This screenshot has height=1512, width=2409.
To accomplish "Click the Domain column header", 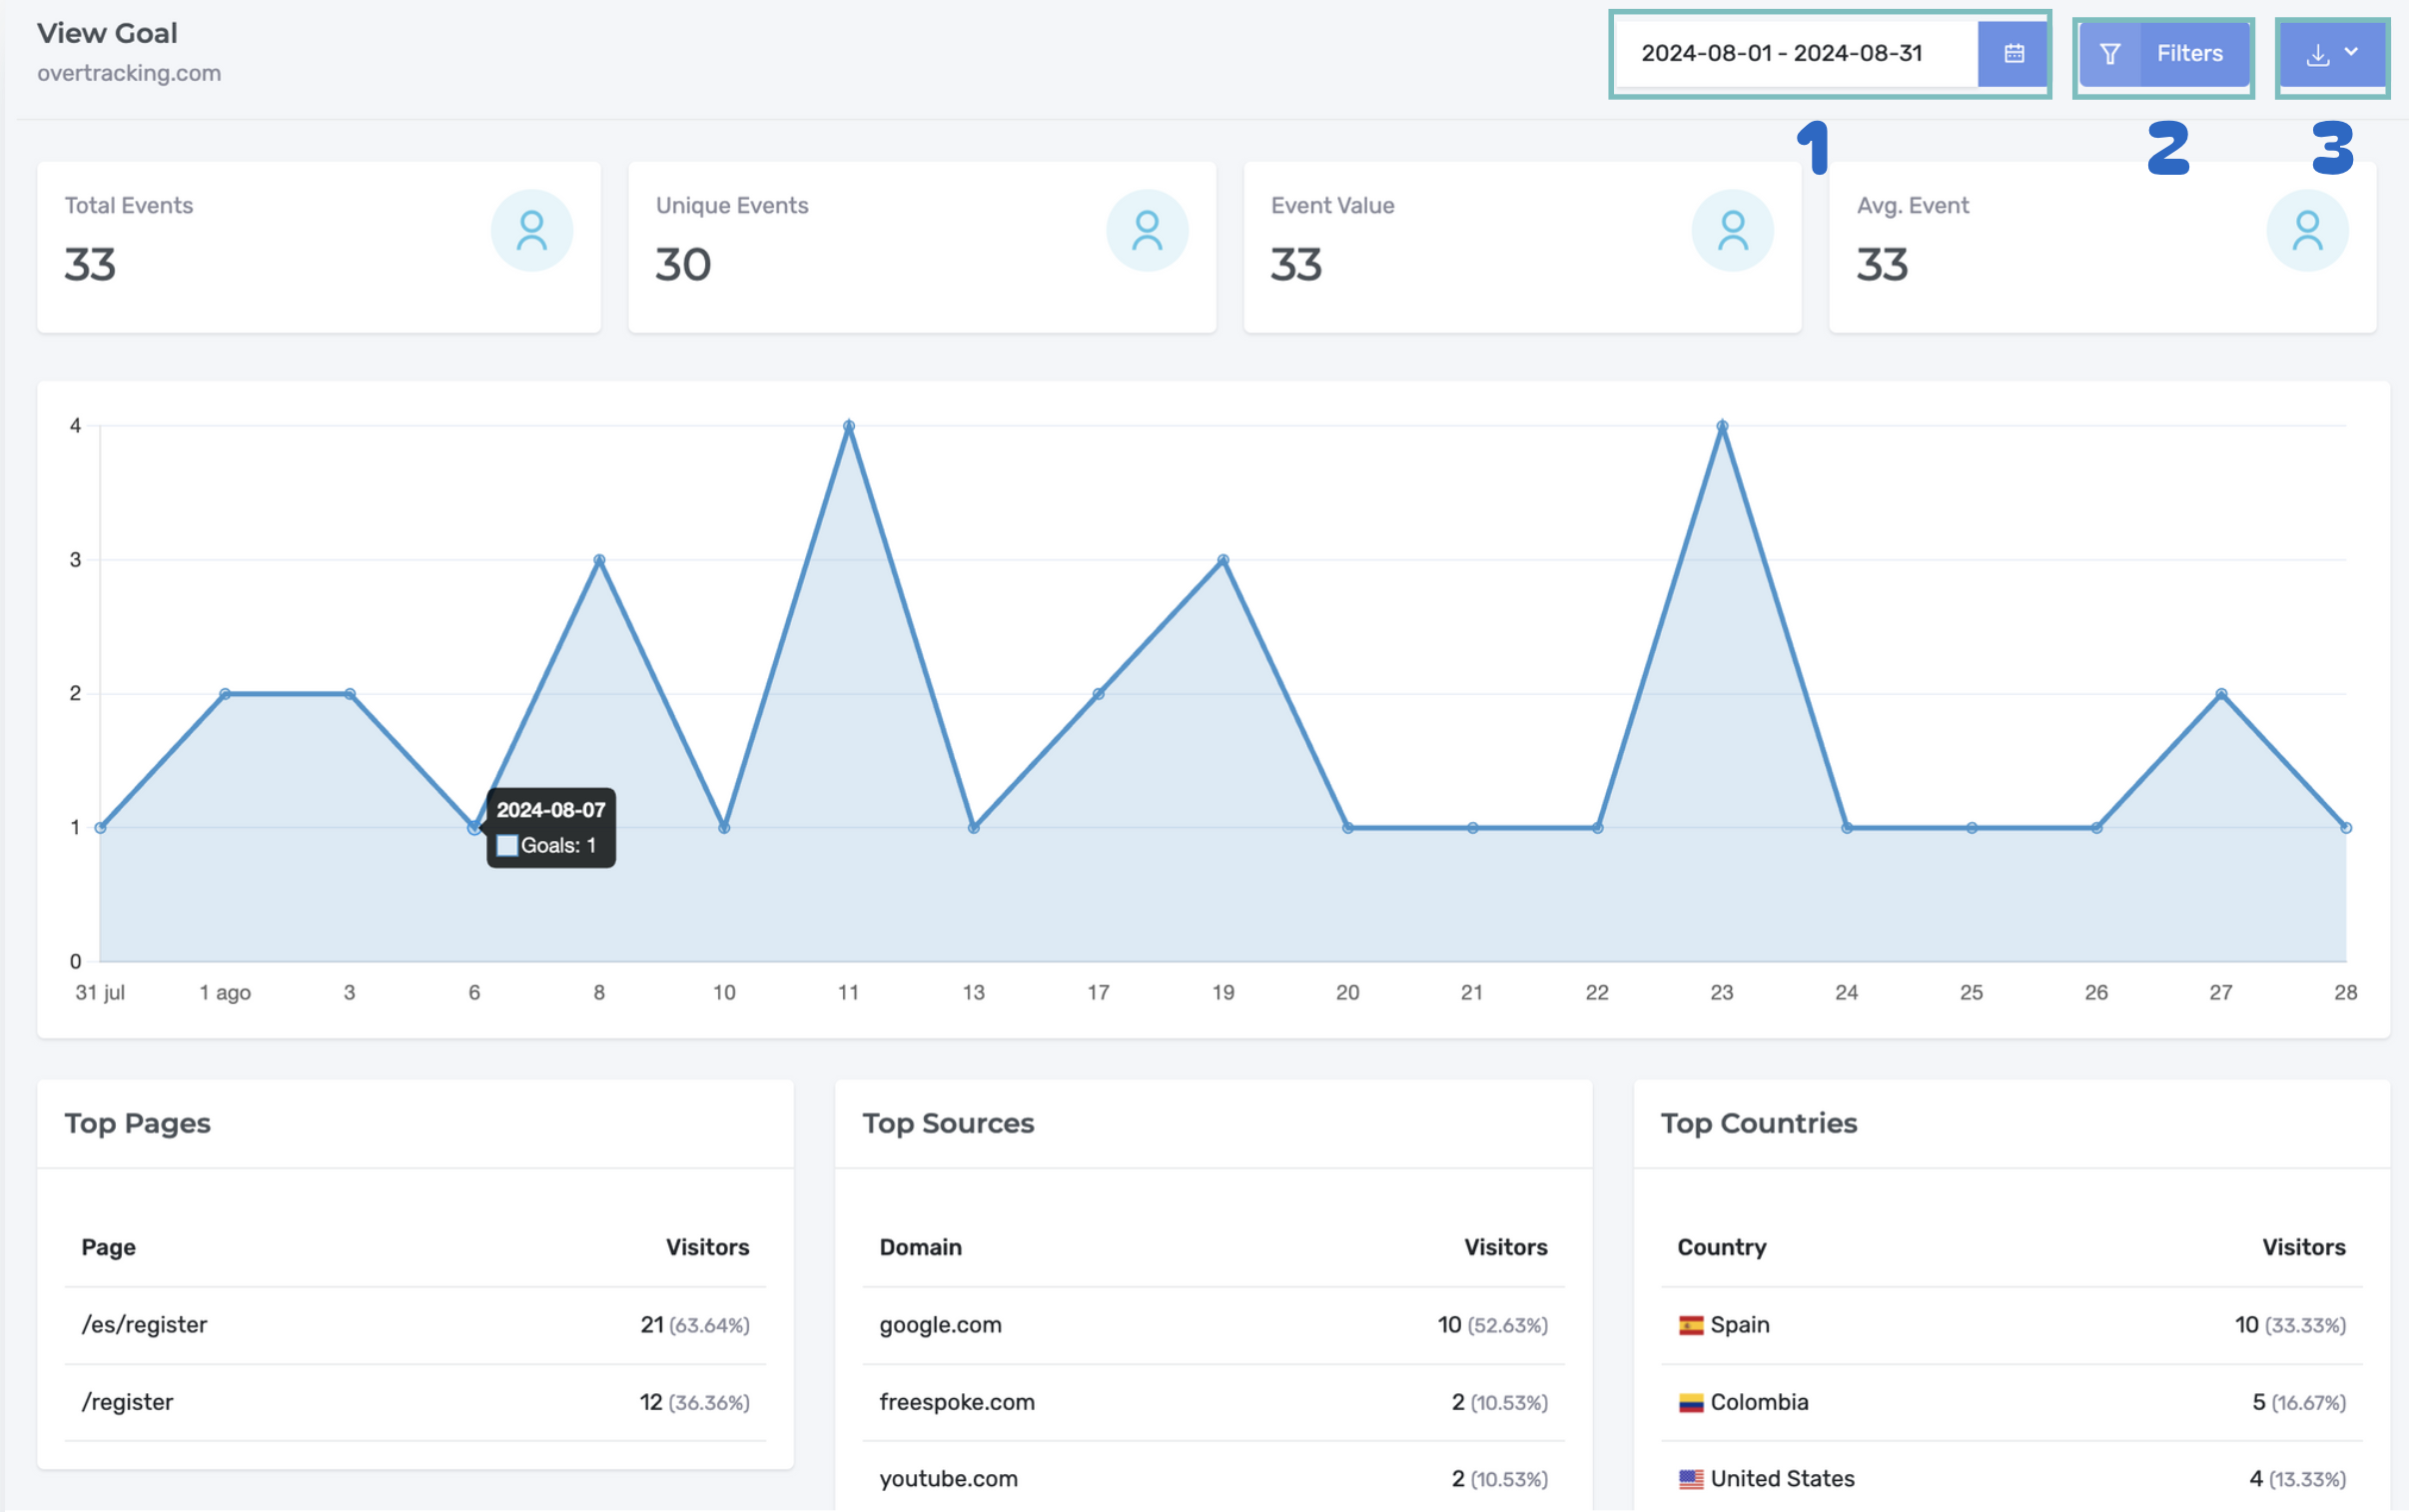I will click(920, 1247).
